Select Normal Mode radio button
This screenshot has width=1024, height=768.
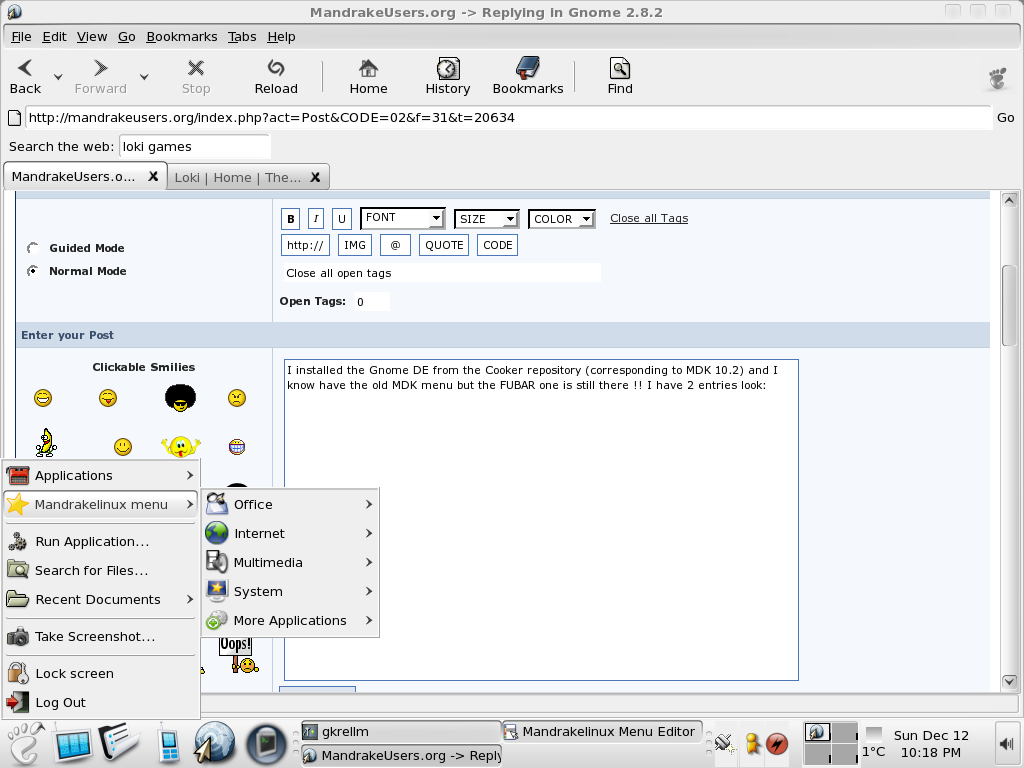pyautogui.click(x=33, y=270)
